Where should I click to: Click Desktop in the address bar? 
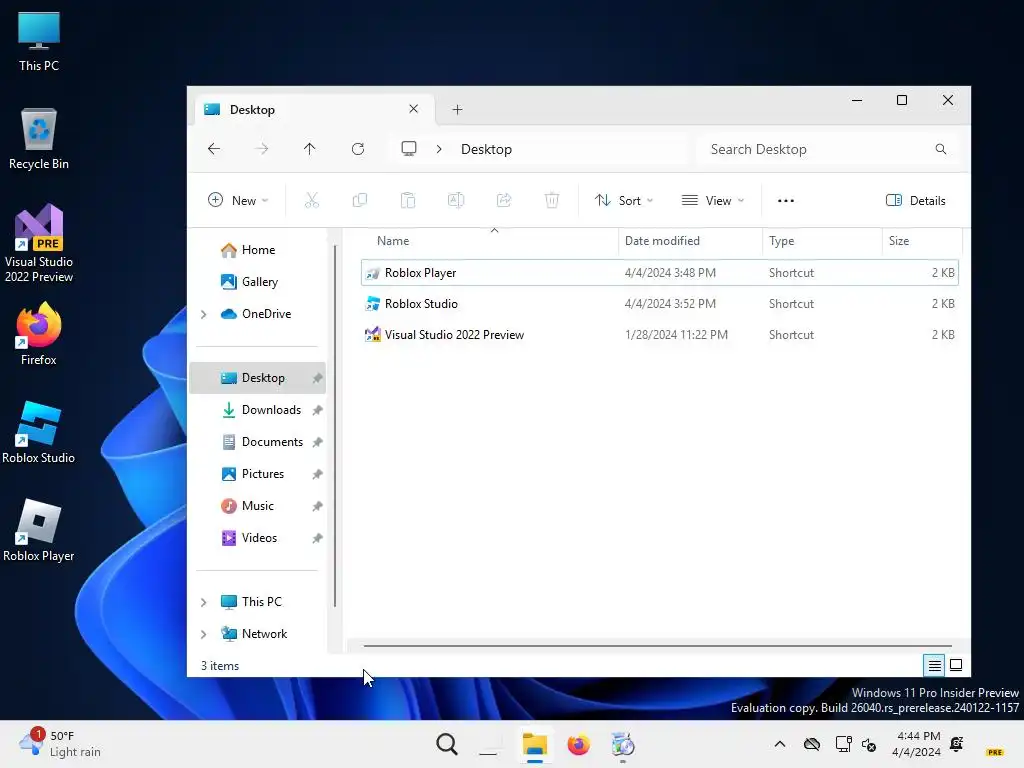tap(487, 150)
